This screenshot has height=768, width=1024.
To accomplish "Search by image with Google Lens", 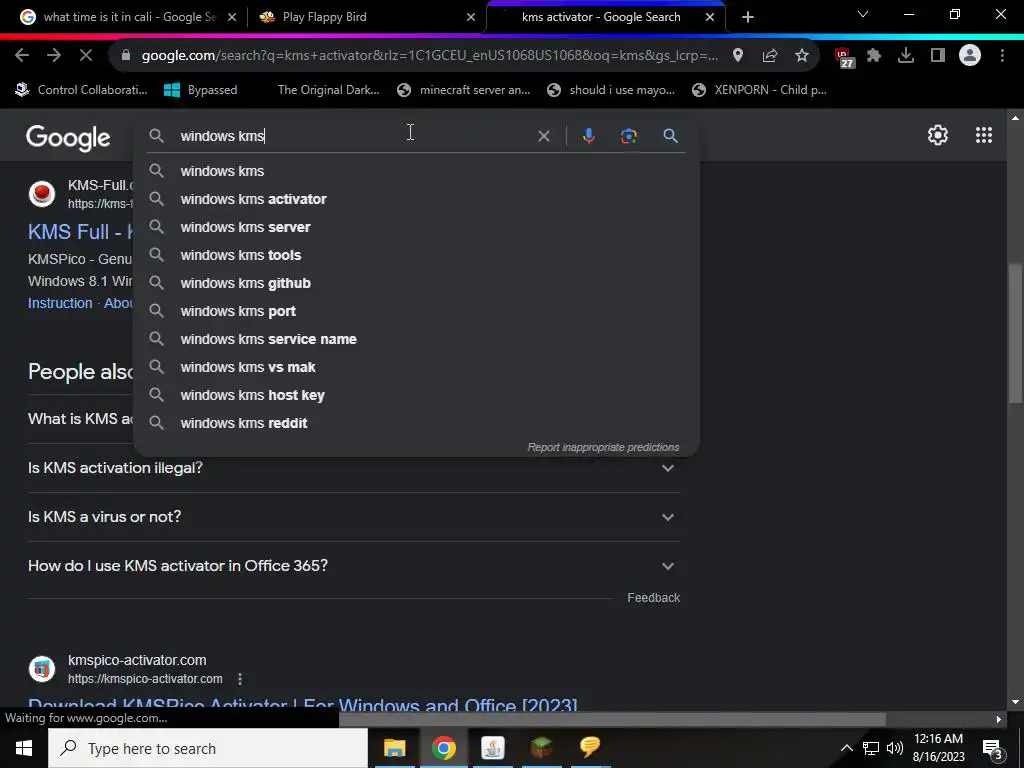I will [628, 136].
